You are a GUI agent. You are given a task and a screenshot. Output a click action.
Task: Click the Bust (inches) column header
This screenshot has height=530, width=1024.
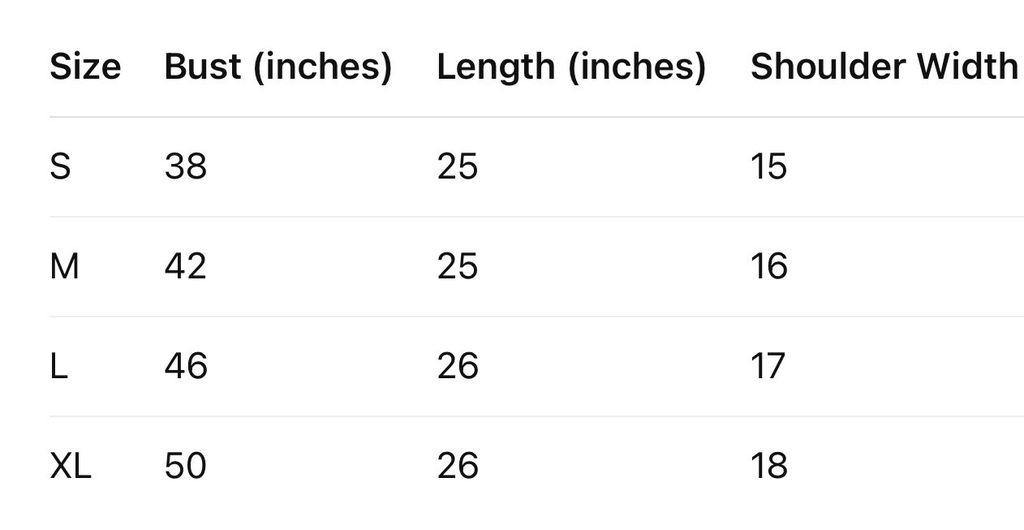click(277, 67)
